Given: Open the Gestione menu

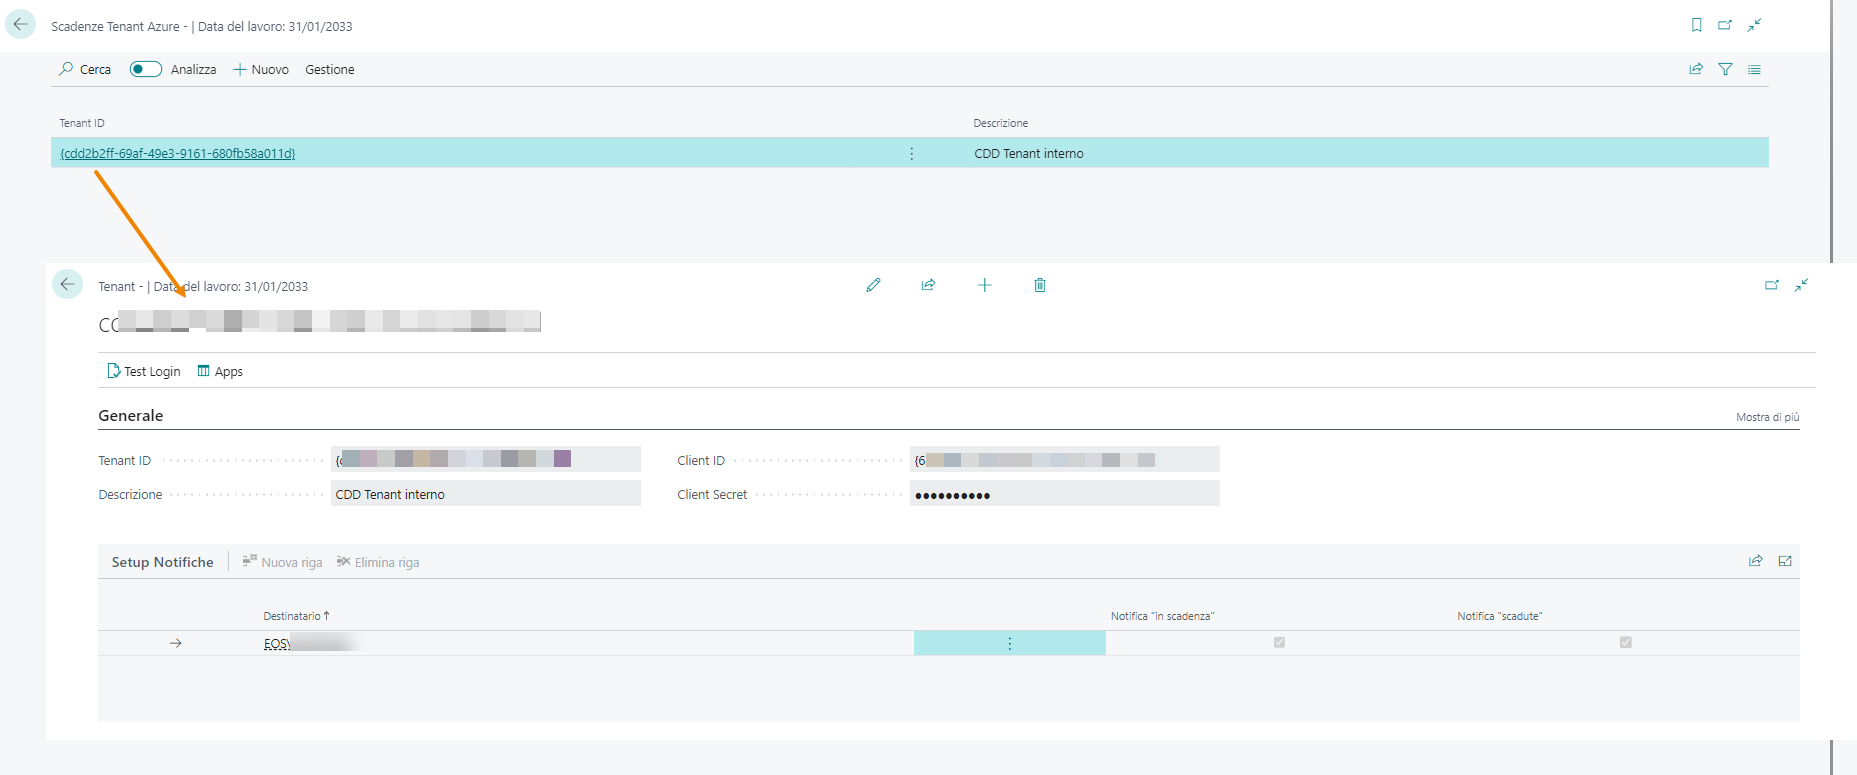Looking at the screenshot, I should coord(329,69).
